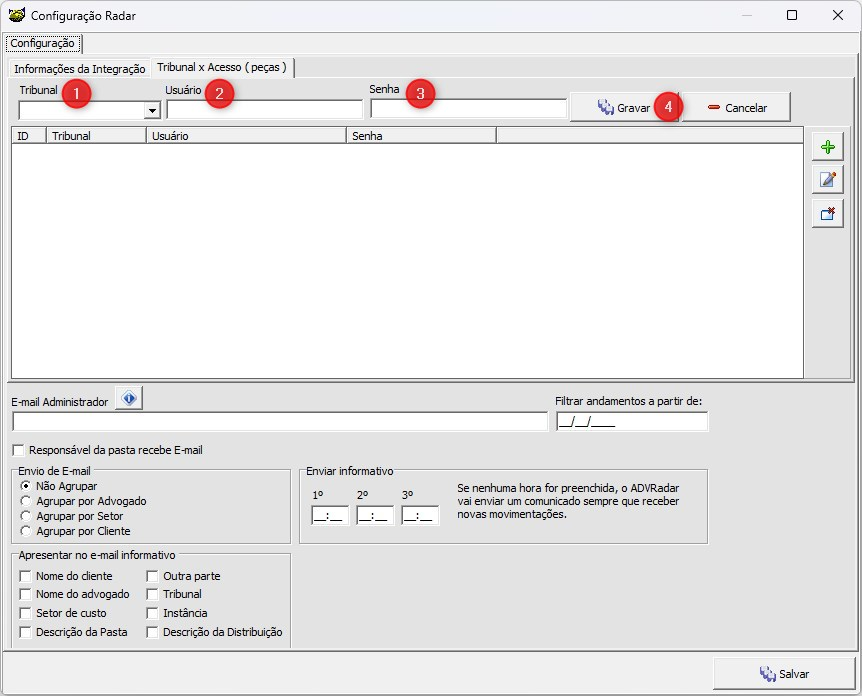Click the 1º time field
Image resolution: width=862 pixels, height=696 pixels.
tap(330, 516)
